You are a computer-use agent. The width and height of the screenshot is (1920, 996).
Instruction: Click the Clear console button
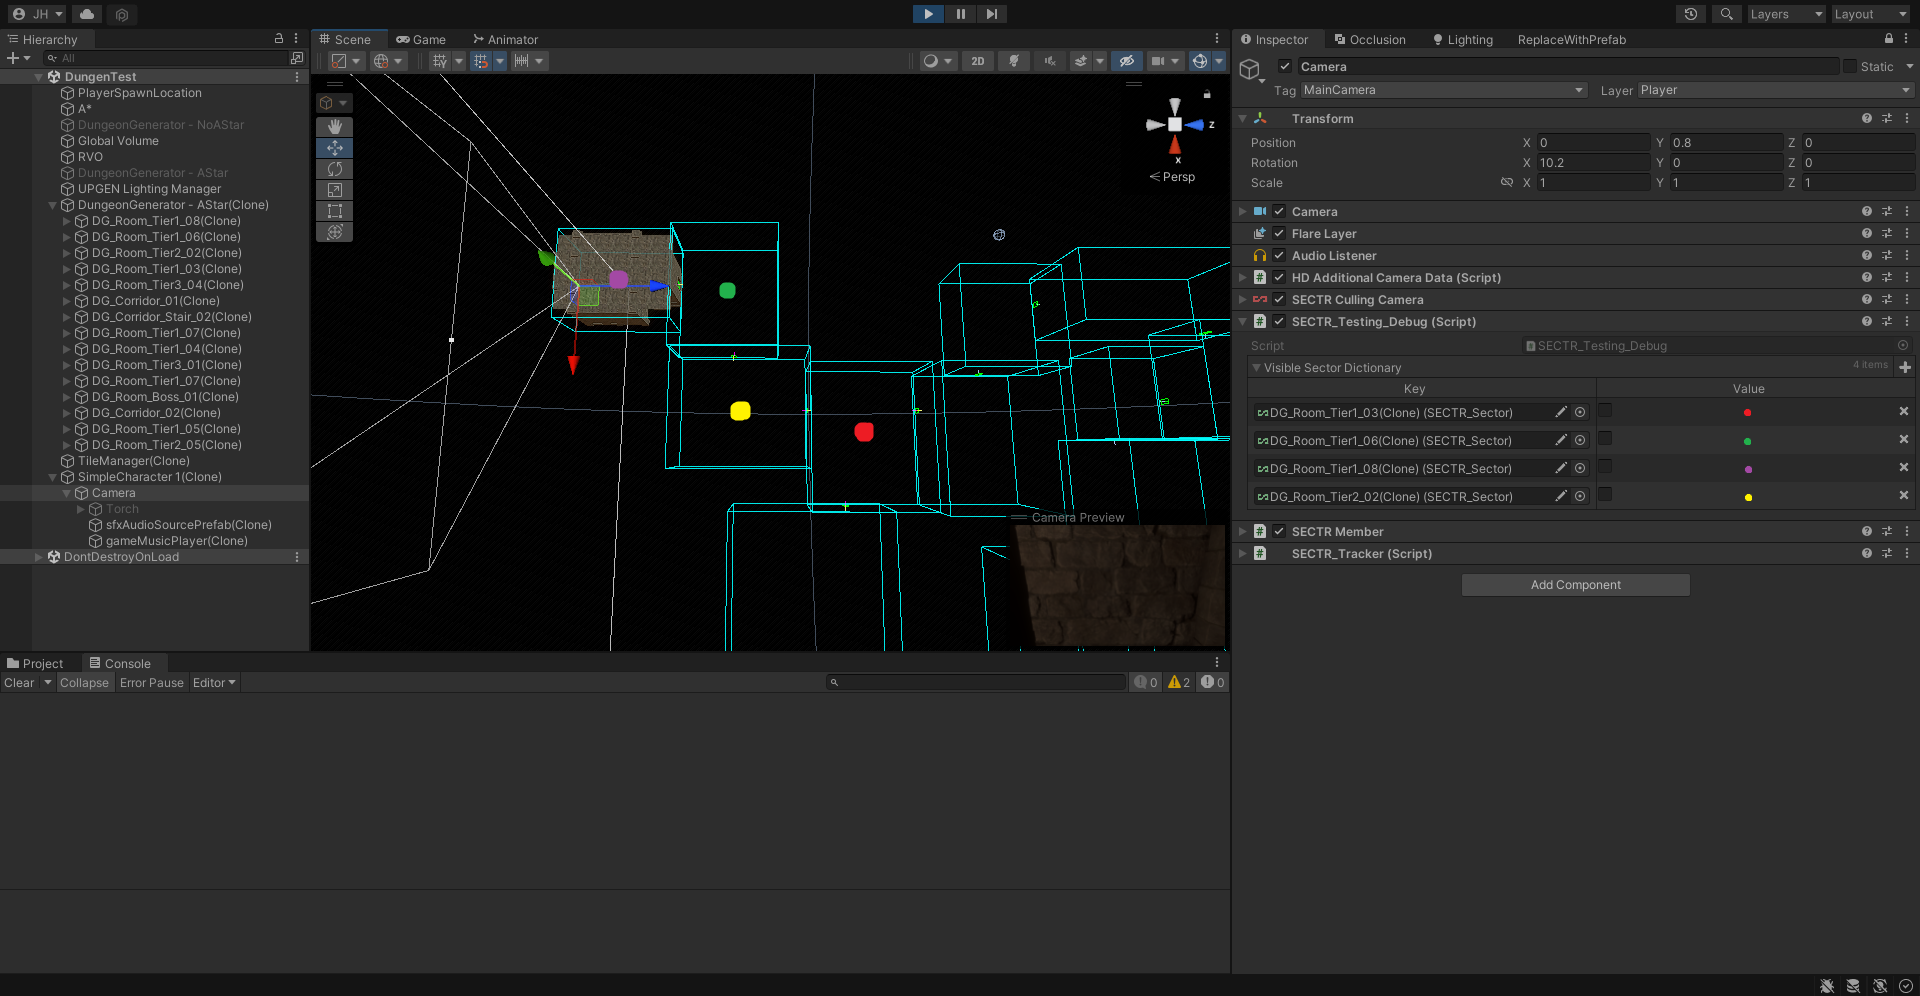19,683
